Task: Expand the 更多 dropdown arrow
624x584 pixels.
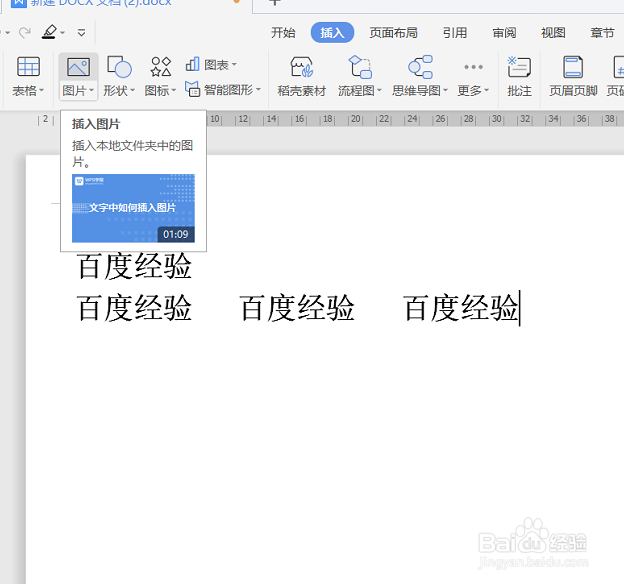Action: tap(486, 90)
